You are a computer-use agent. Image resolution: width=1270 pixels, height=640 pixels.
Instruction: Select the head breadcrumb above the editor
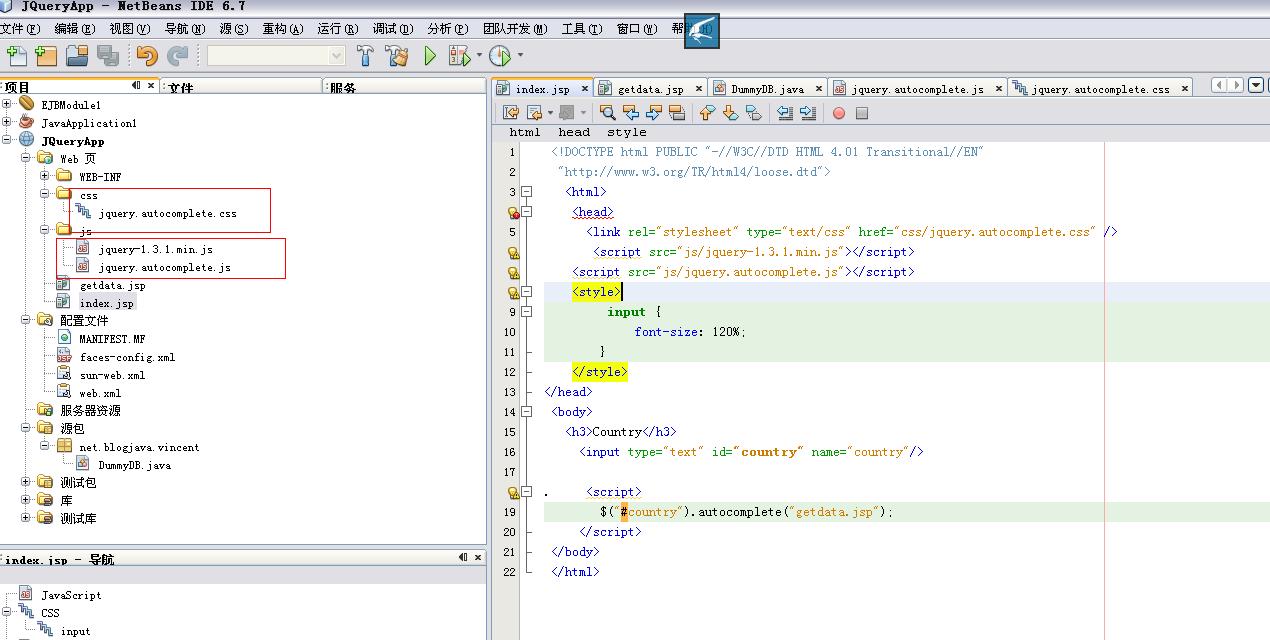tap(574, 132)
